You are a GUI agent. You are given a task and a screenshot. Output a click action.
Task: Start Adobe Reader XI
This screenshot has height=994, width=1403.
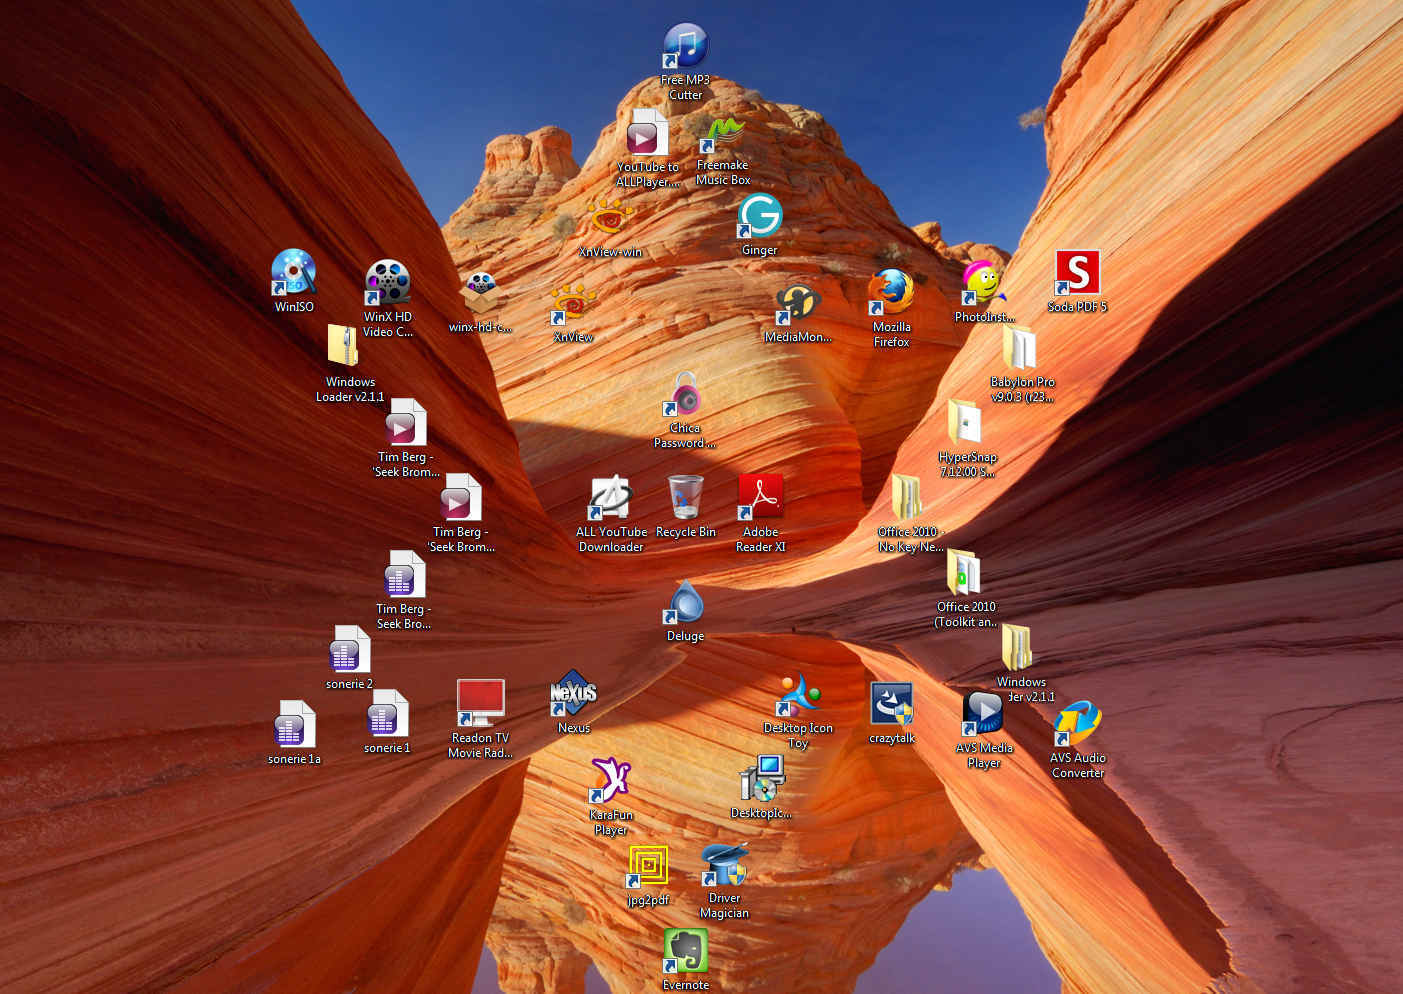[761, 496]
